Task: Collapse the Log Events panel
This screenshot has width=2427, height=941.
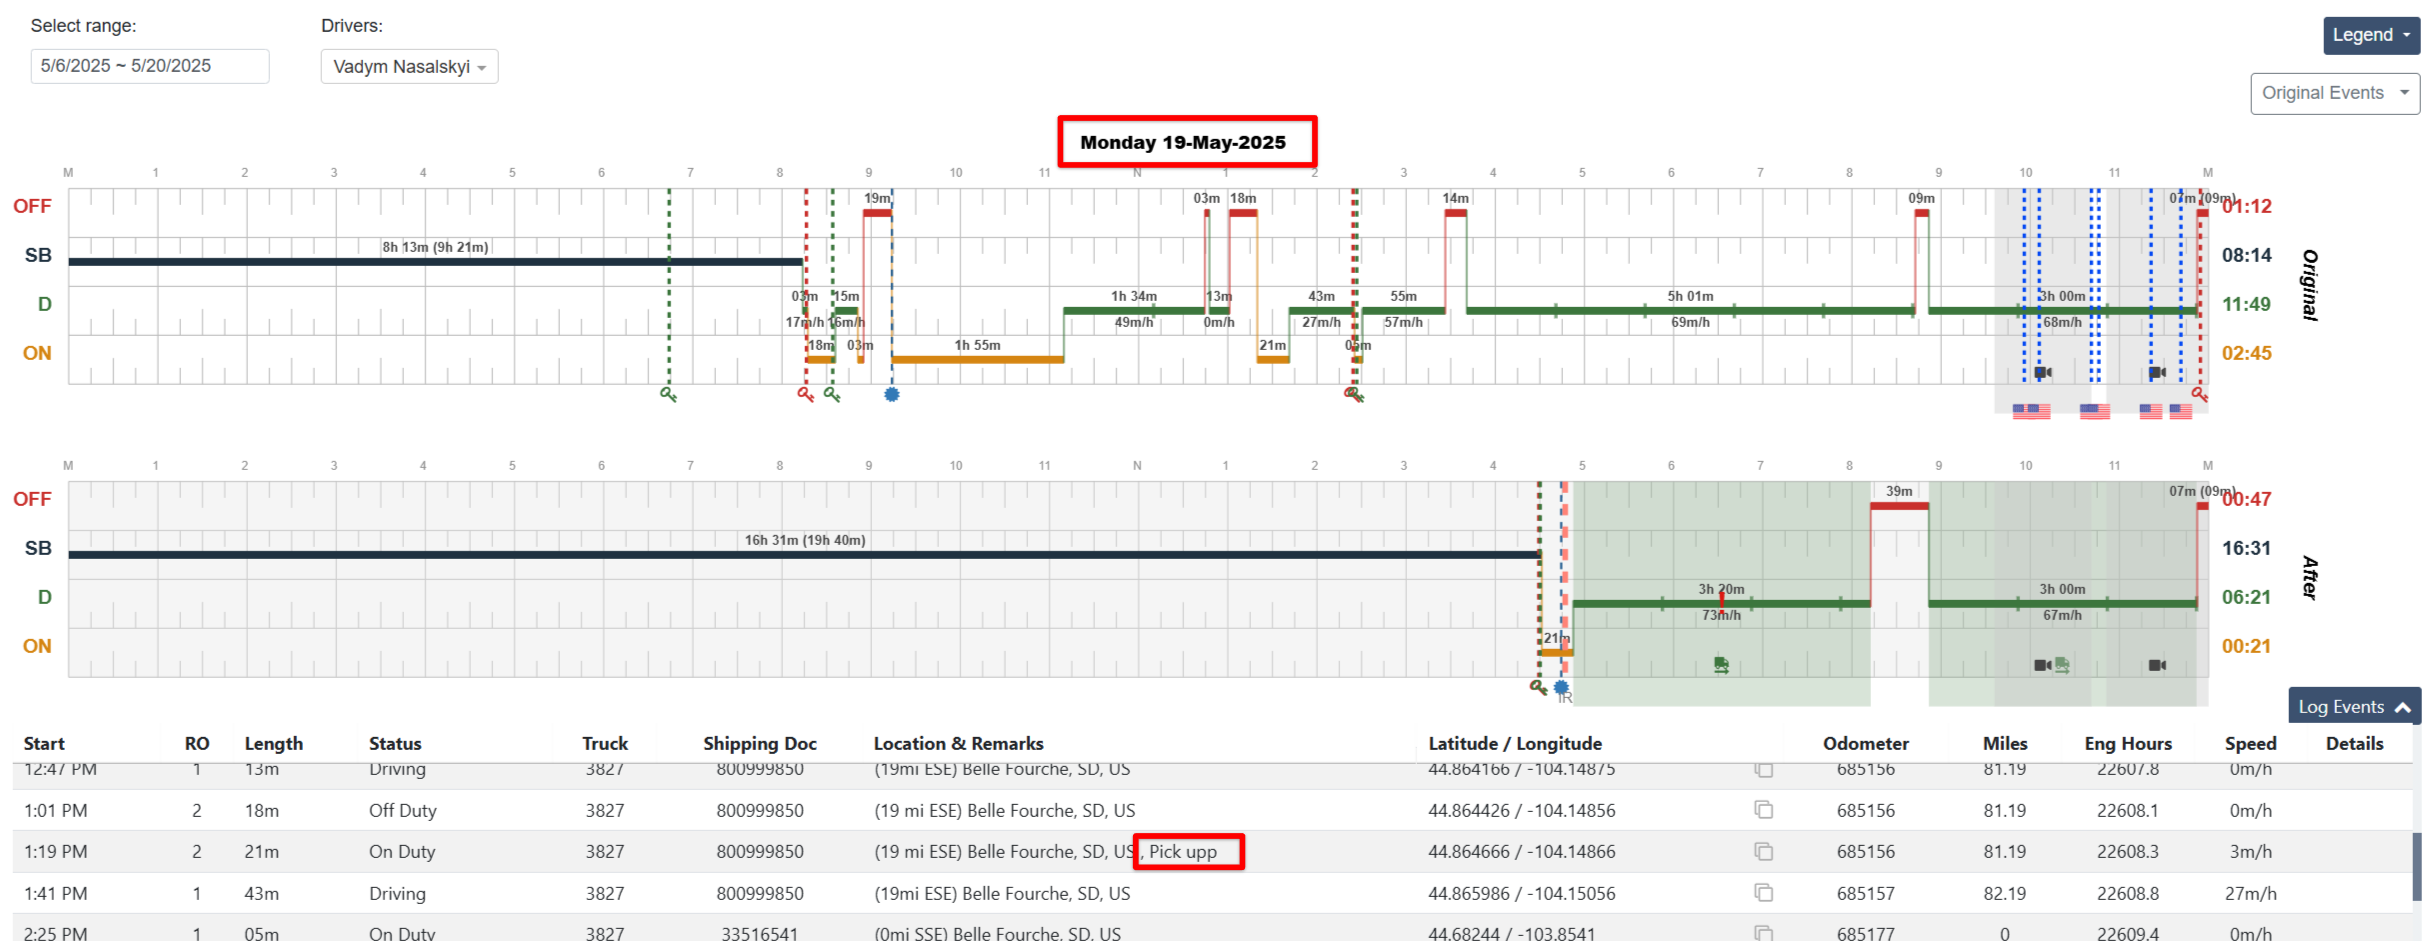Action: point(2354,707)
